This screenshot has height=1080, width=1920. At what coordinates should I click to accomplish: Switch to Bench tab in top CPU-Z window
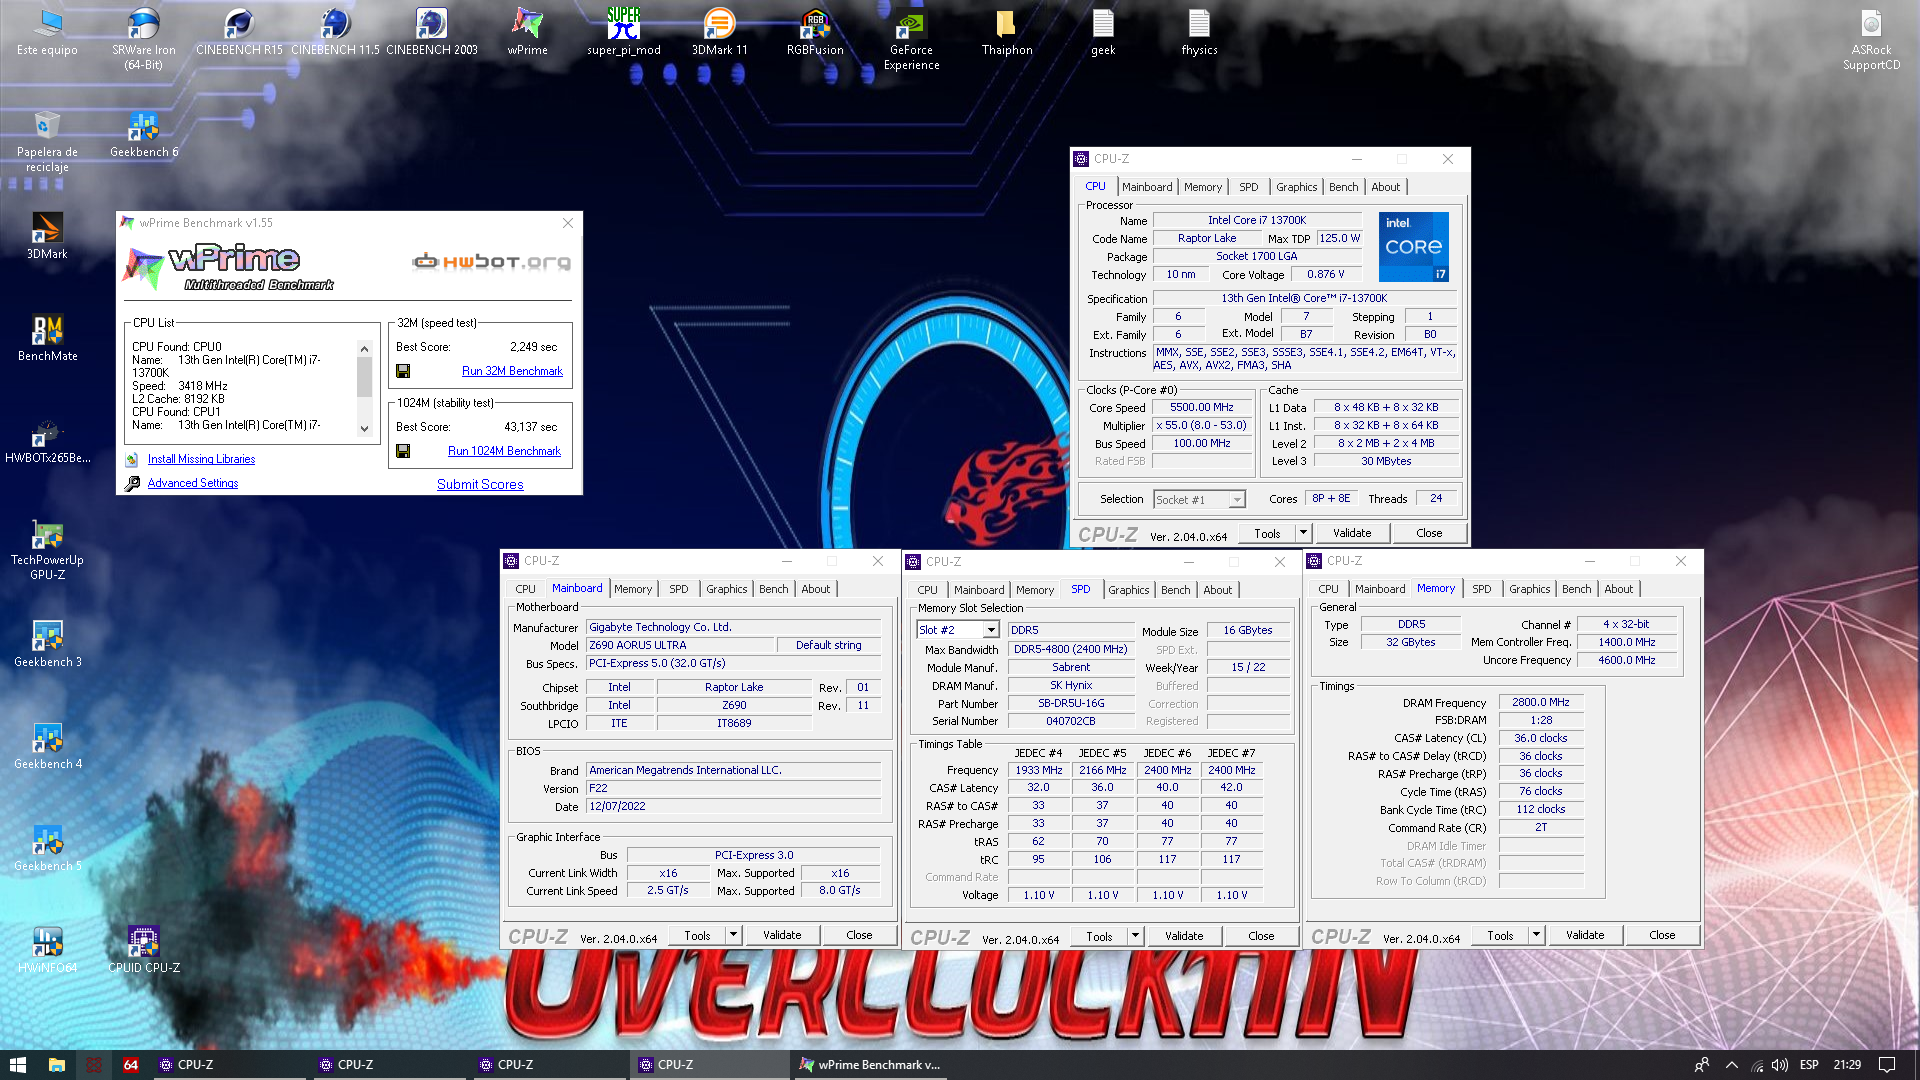pyautogui.click(x=1343, y=187)
